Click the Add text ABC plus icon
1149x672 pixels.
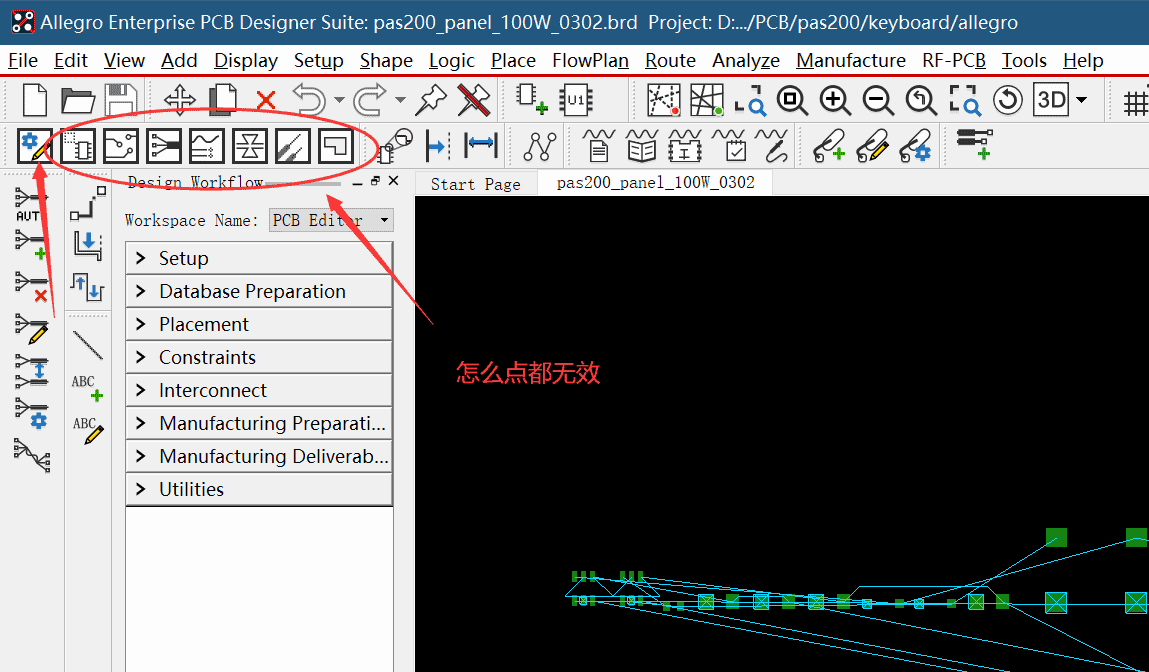[87, 388]
